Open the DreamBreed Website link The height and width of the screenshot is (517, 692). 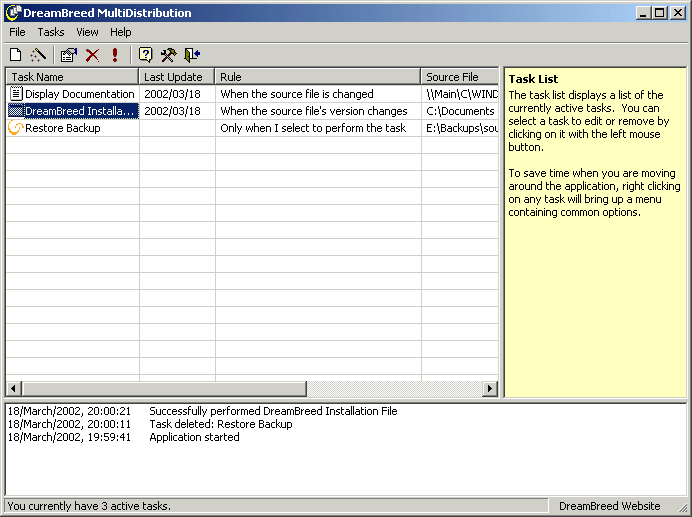click(x=609, y=506)
